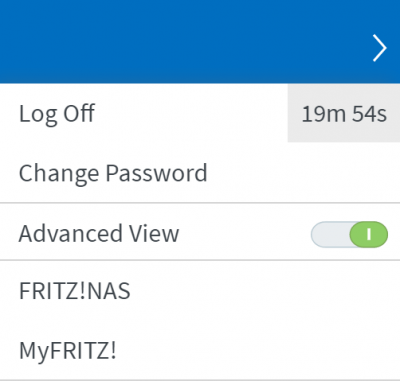Disable Advanced View with the green switch
This screenshot has height=381, width=400.
[x=349, y=234]
